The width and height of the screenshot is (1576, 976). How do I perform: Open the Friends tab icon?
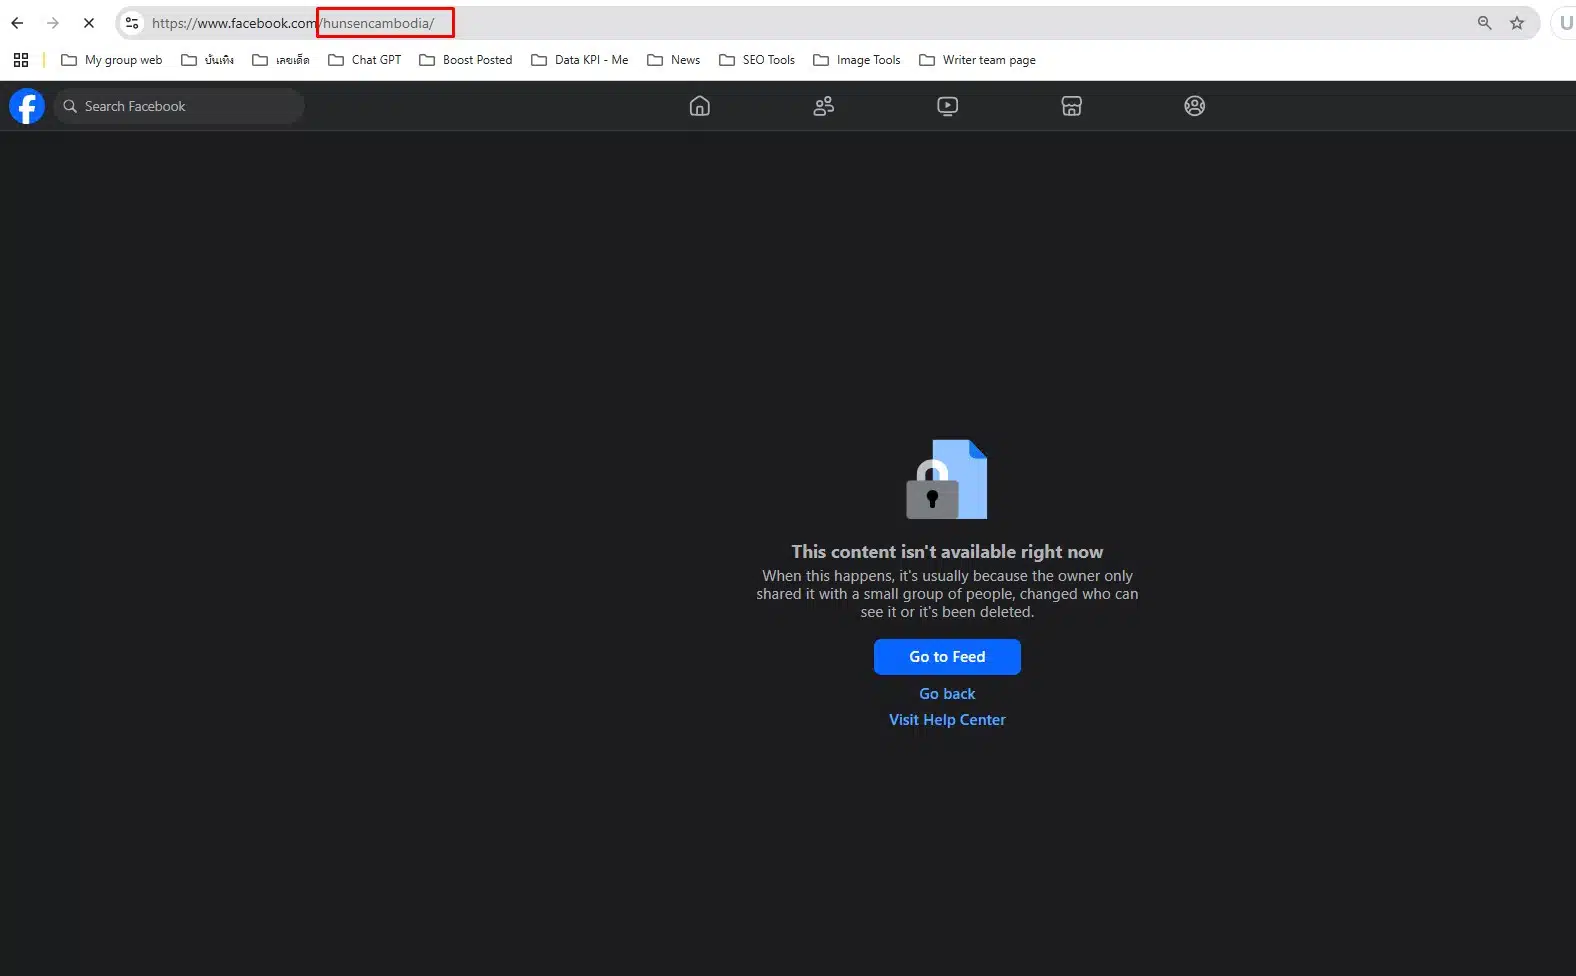(824, 106)
